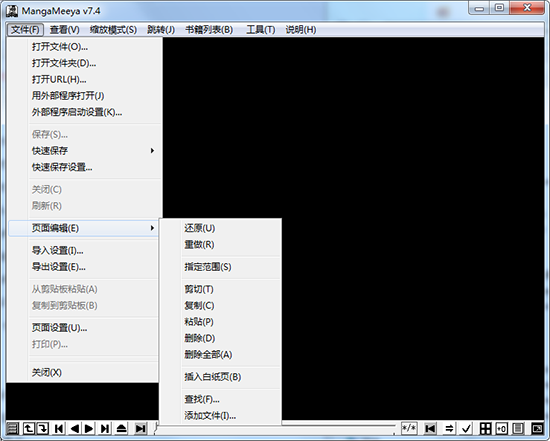The image size is (550, 441).
Task: Jump to first page icon
Action: tap(59, 428)
